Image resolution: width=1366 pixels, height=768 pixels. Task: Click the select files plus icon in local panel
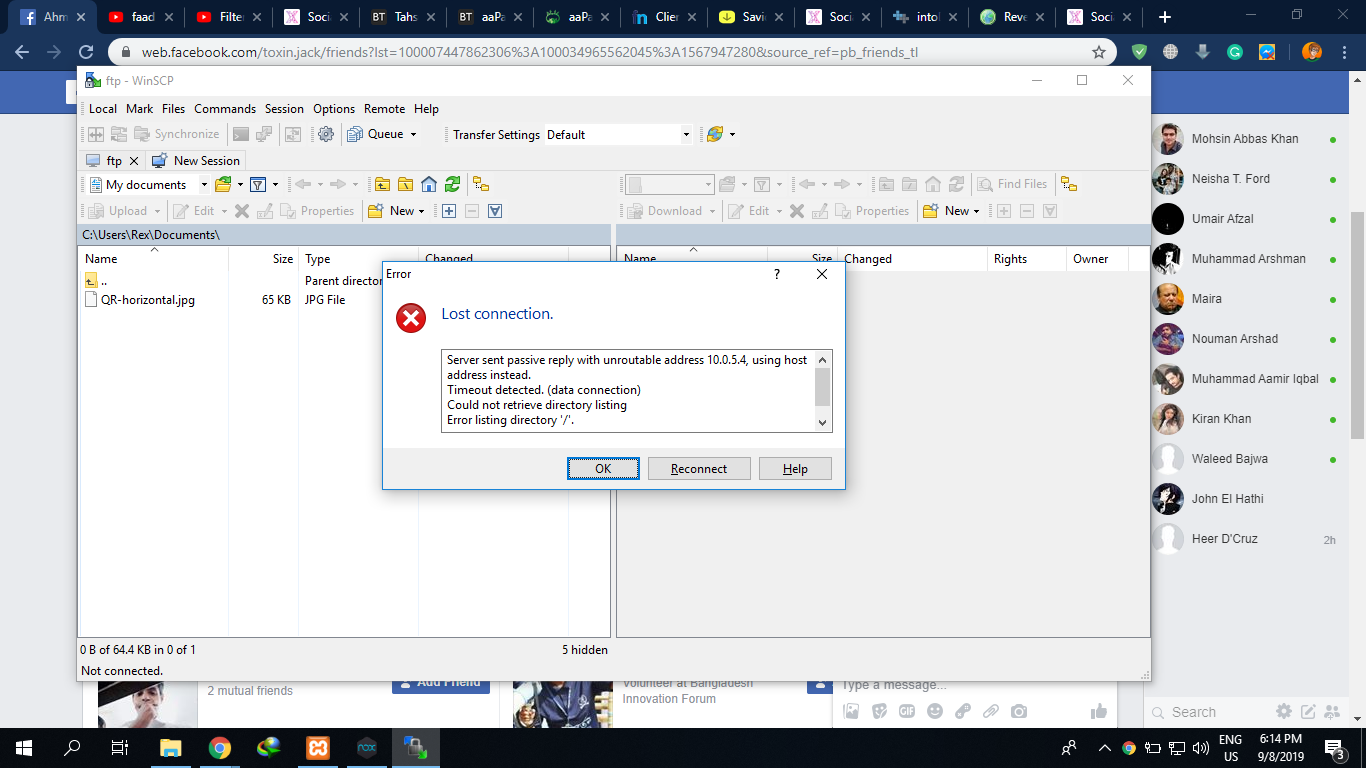click(449, 211)
